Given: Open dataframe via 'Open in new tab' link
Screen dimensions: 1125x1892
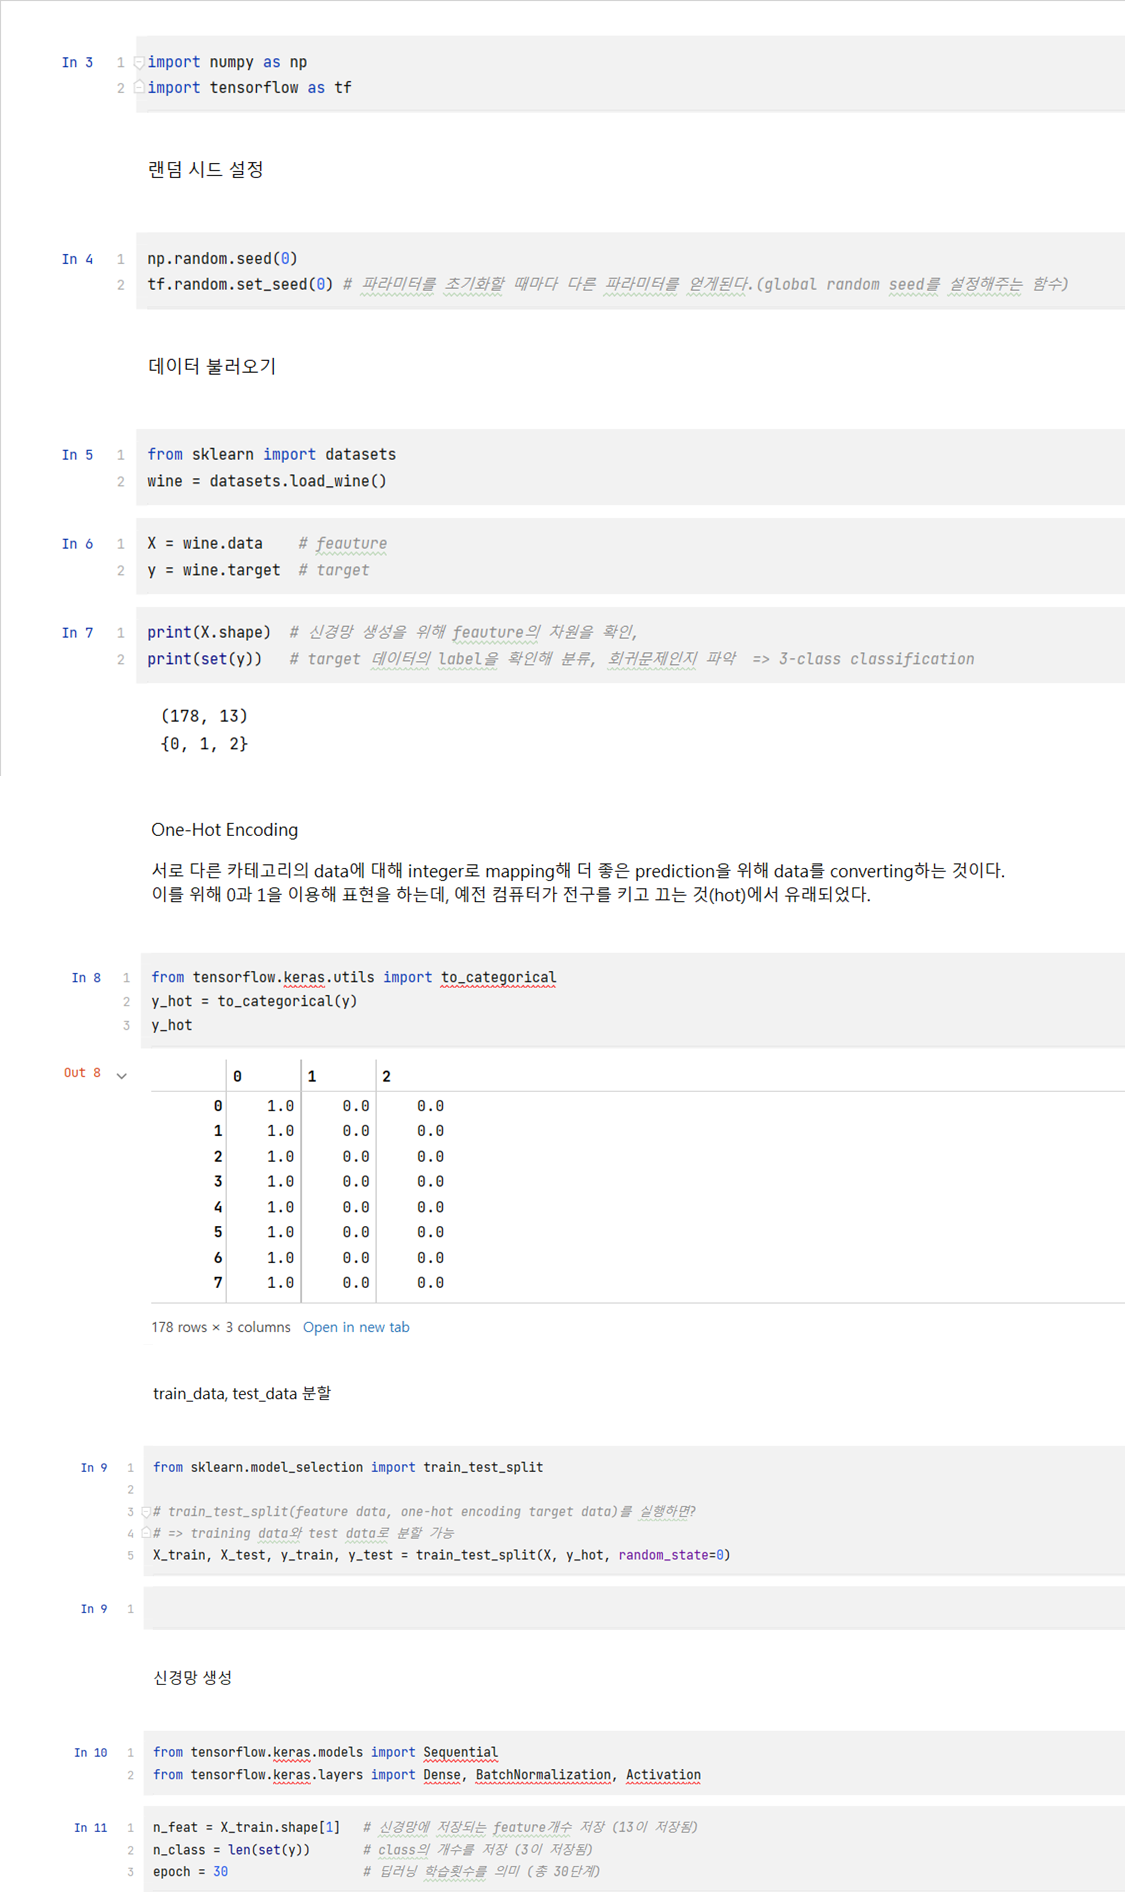Looking at the screenshot, I should point(356,1327).
